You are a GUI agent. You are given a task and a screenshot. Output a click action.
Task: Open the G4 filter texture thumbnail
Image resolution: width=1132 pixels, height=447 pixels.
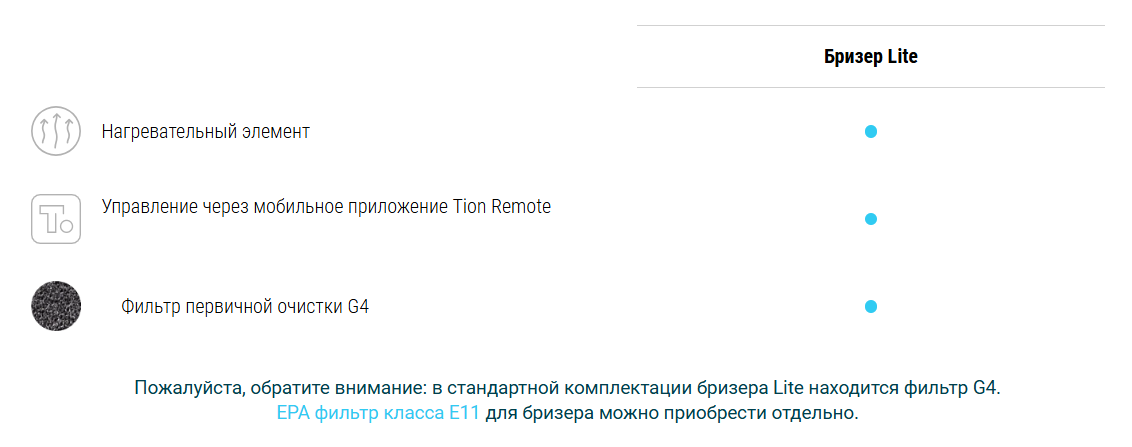tap(56, 306)
